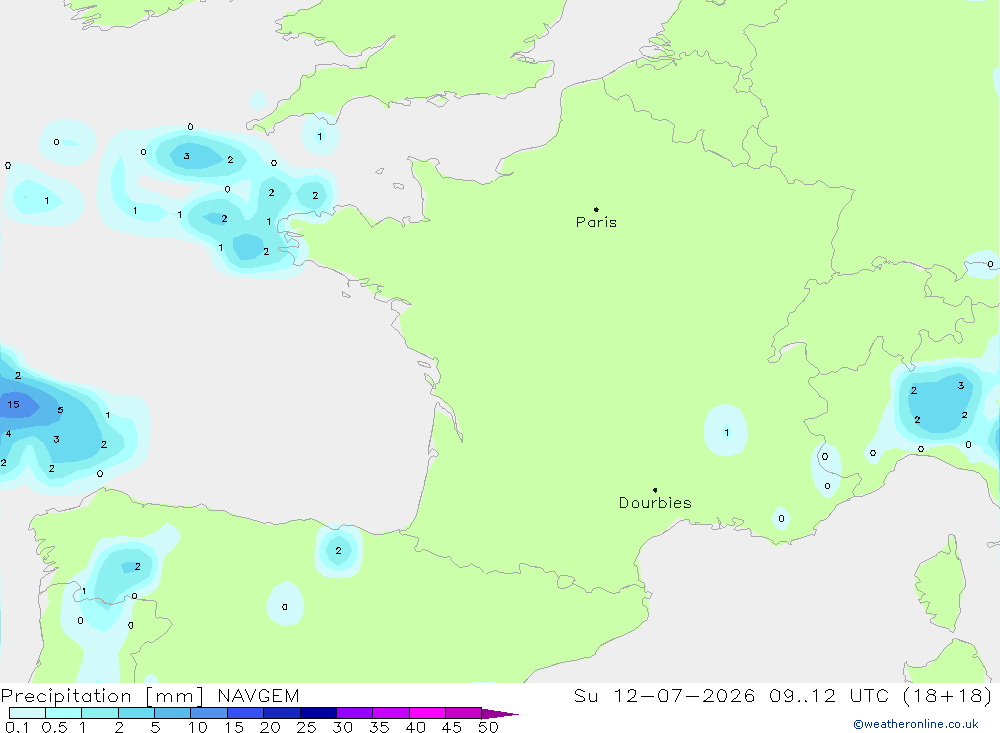Click the '0' value near the southern France coast
1000x733 pixels.
click(781, 519)
